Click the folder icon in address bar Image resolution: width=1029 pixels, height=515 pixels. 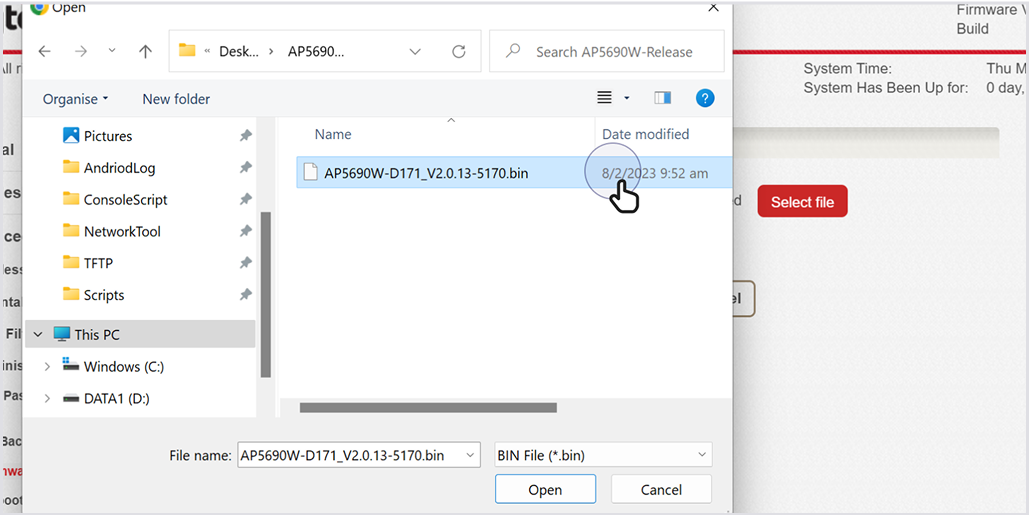click(x=187, y=51)
